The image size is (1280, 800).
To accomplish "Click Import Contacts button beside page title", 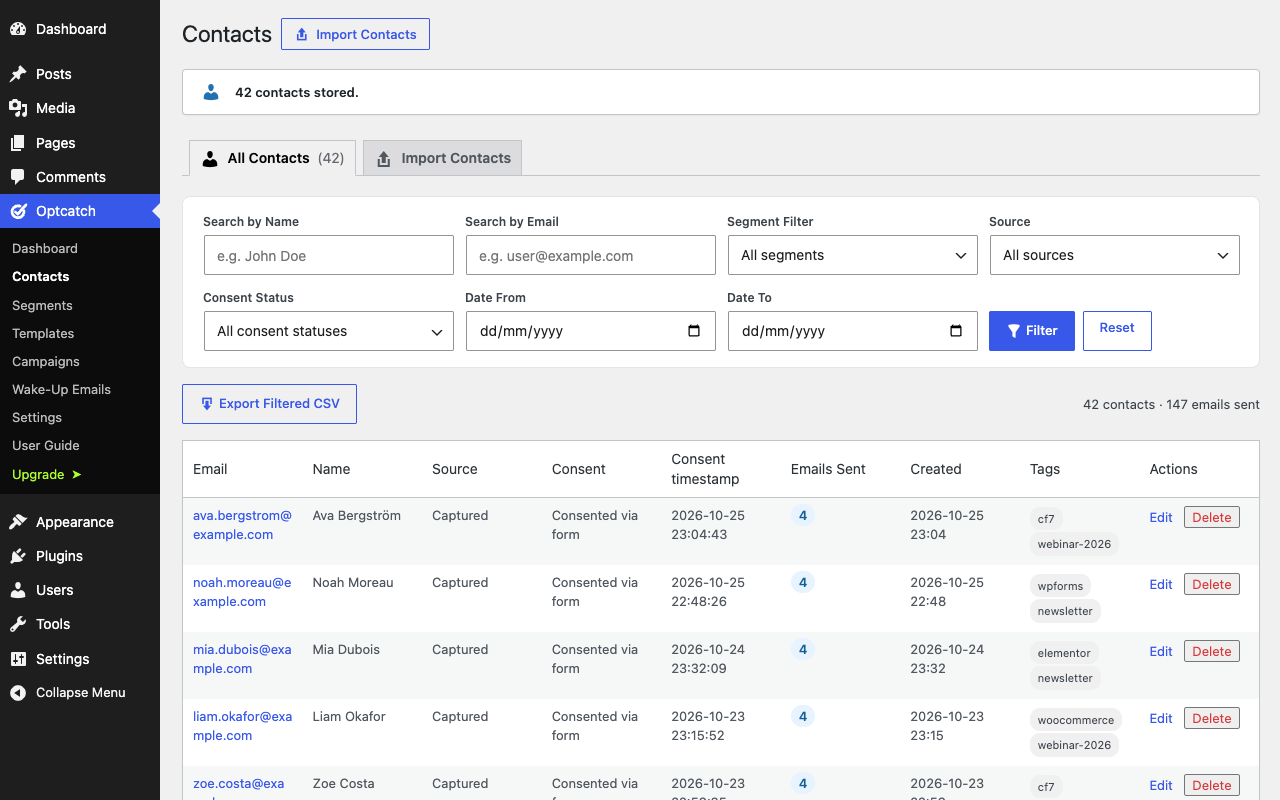I will pos(356,34).
